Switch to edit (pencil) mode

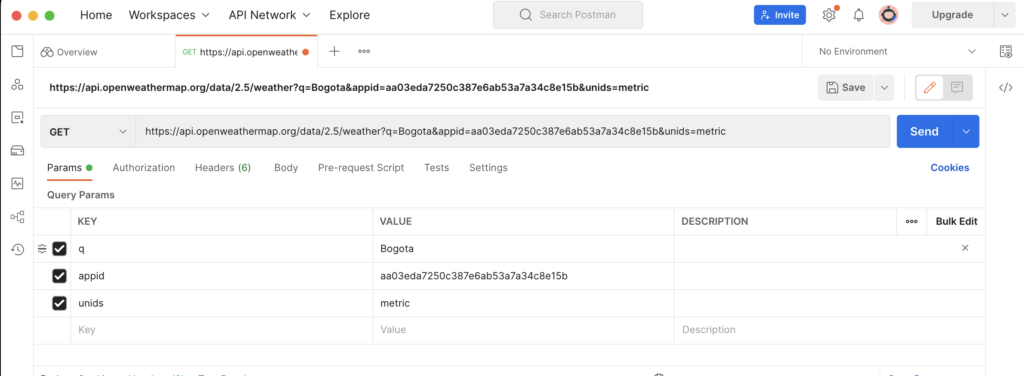click(929, 87)
